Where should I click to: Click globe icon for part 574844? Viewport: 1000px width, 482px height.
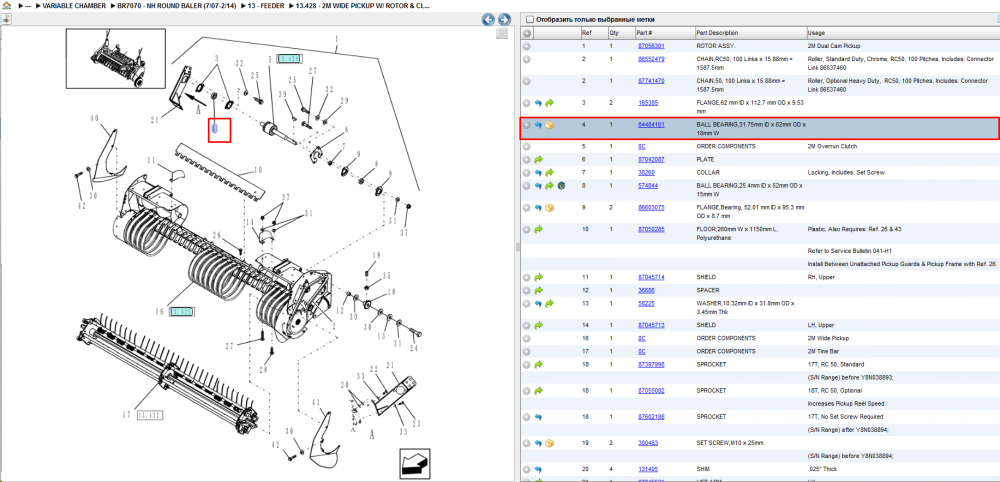561,186
